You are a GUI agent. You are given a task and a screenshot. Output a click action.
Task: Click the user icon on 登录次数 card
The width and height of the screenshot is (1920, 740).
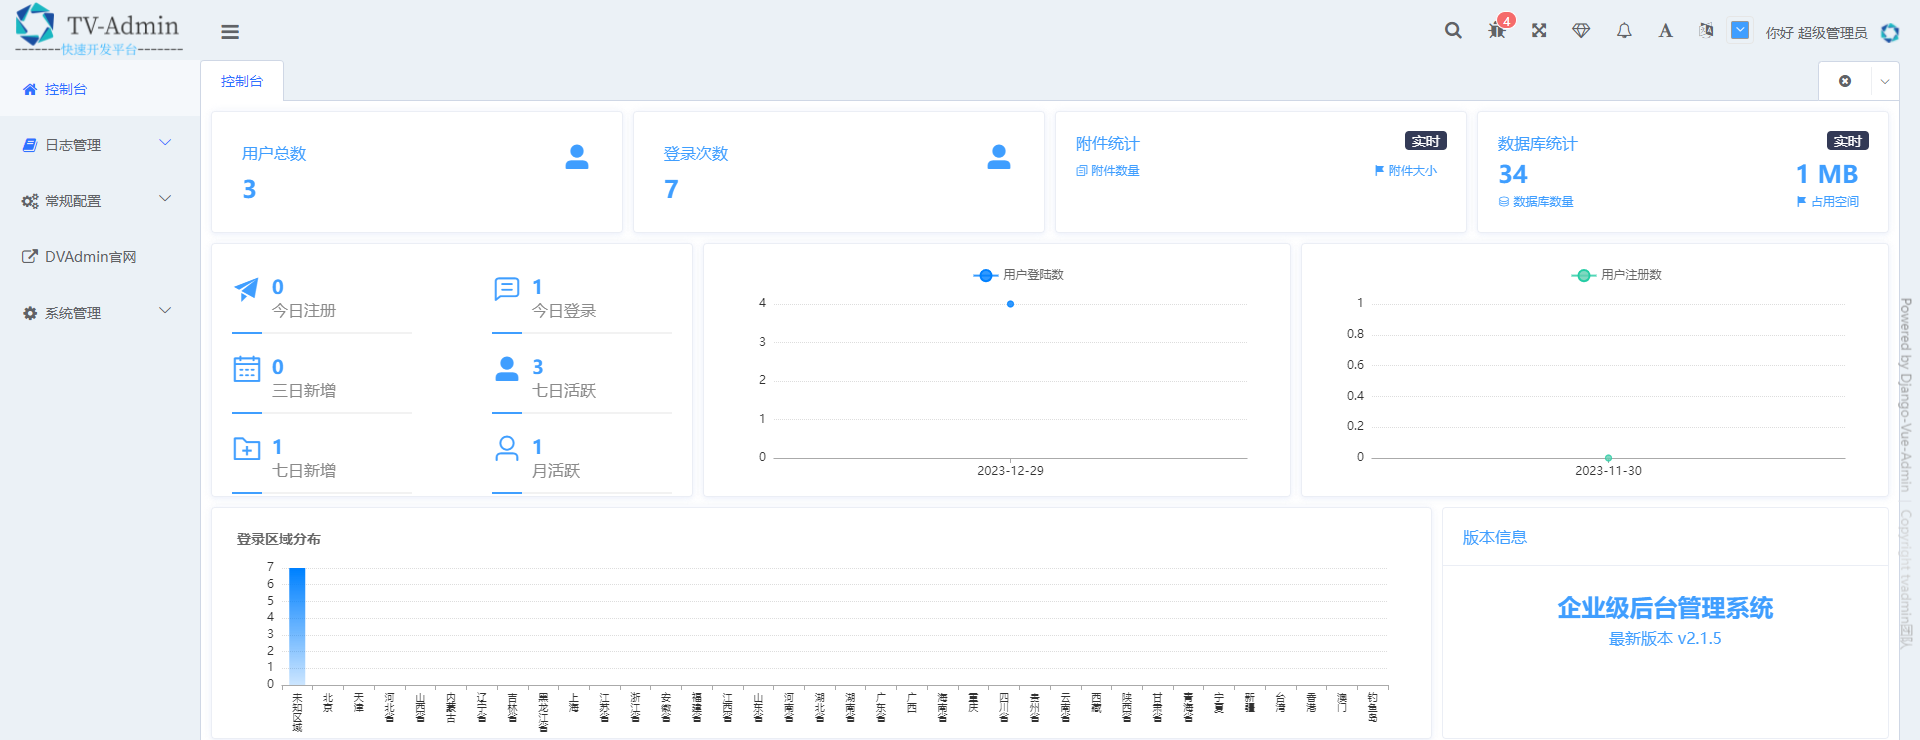click(x=999, y=157)
